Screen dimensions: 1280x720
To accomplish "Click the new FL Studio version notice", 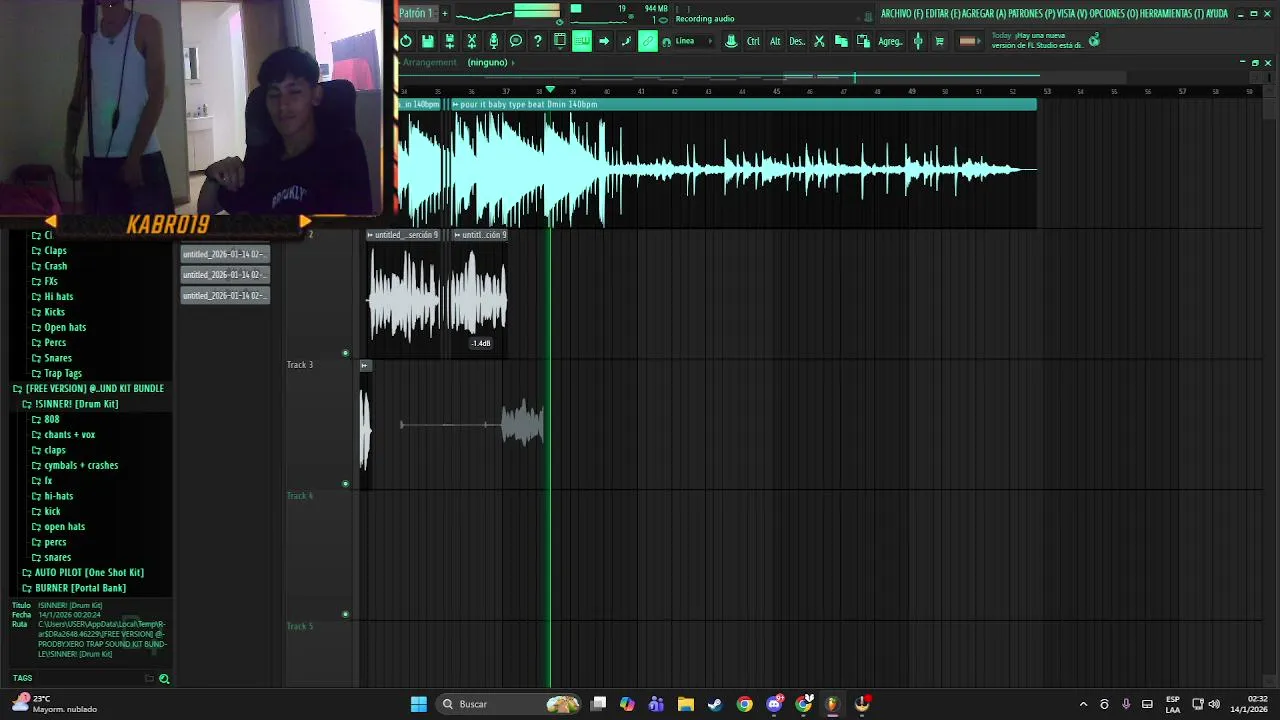I will pyautogui.click(x=1037, y=40).
